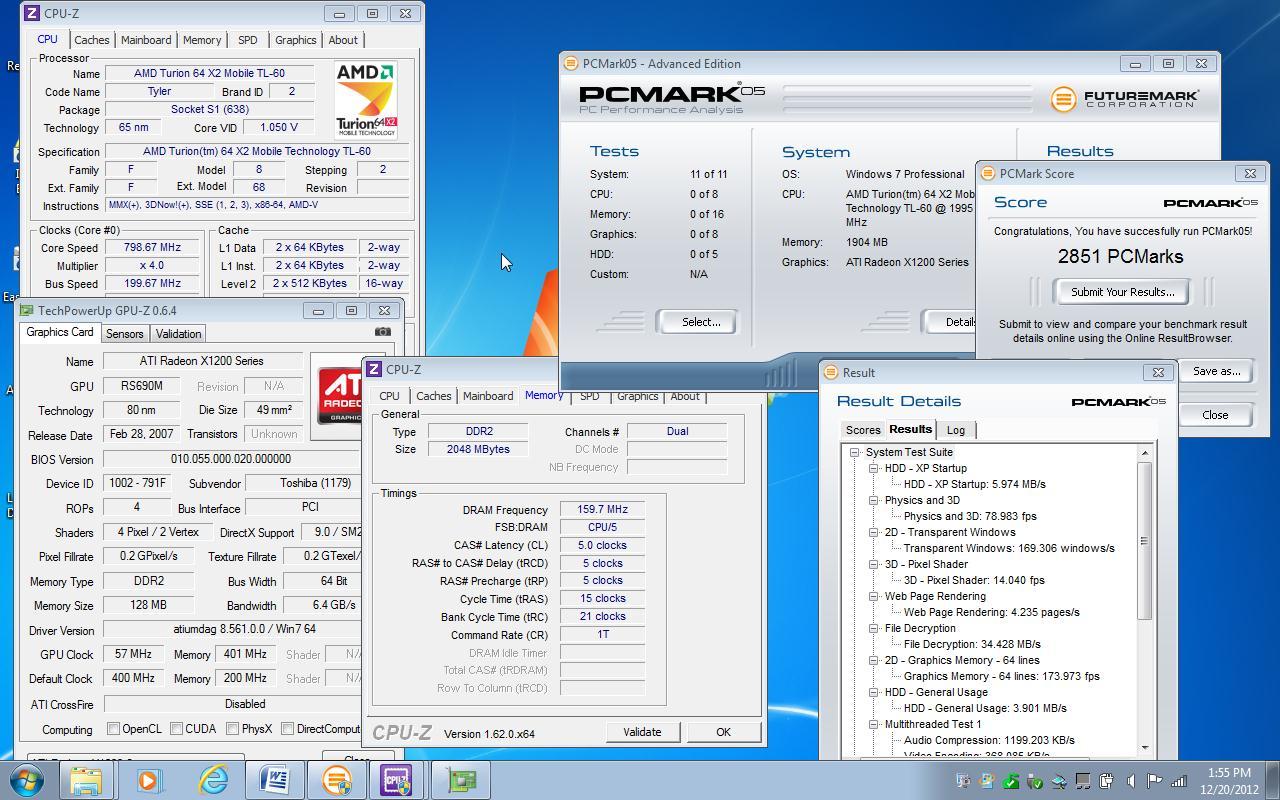Screen dimensions: 1280x800
Task: Open Graphics tab in top CPU-Z window
Action: [295, 40]
